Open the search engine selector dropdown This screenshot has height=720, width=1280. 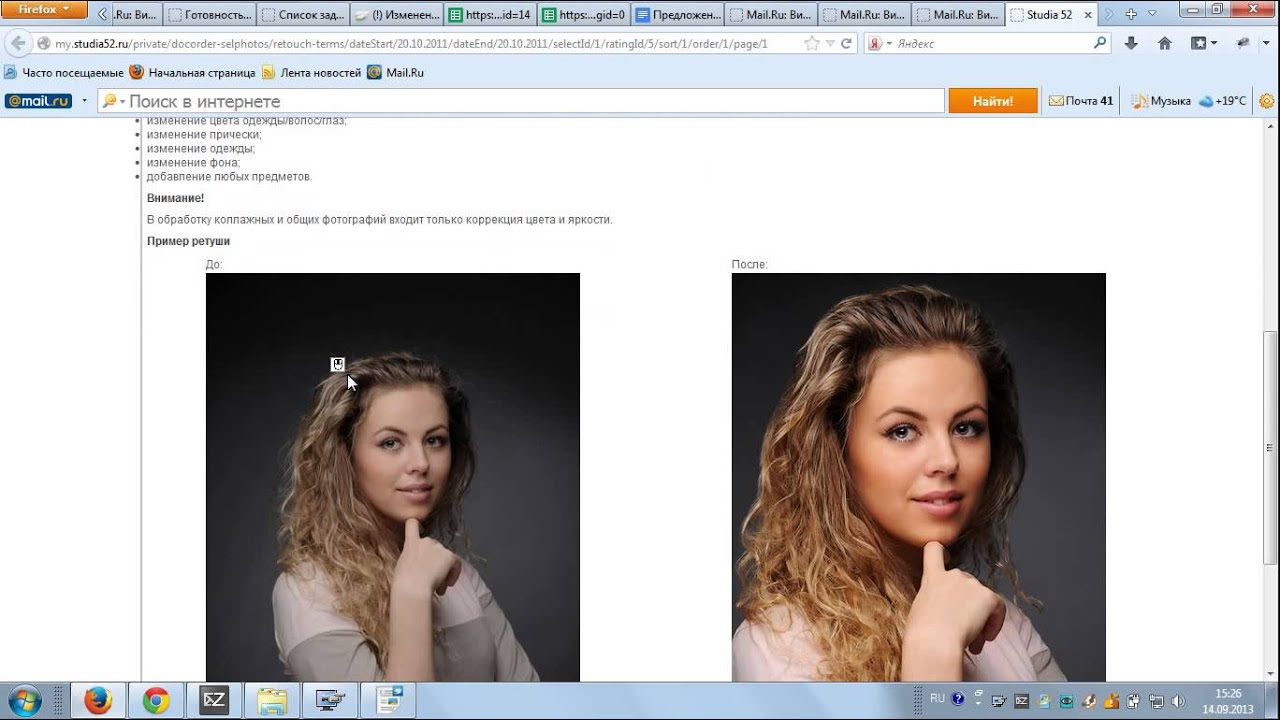(880, 44)
